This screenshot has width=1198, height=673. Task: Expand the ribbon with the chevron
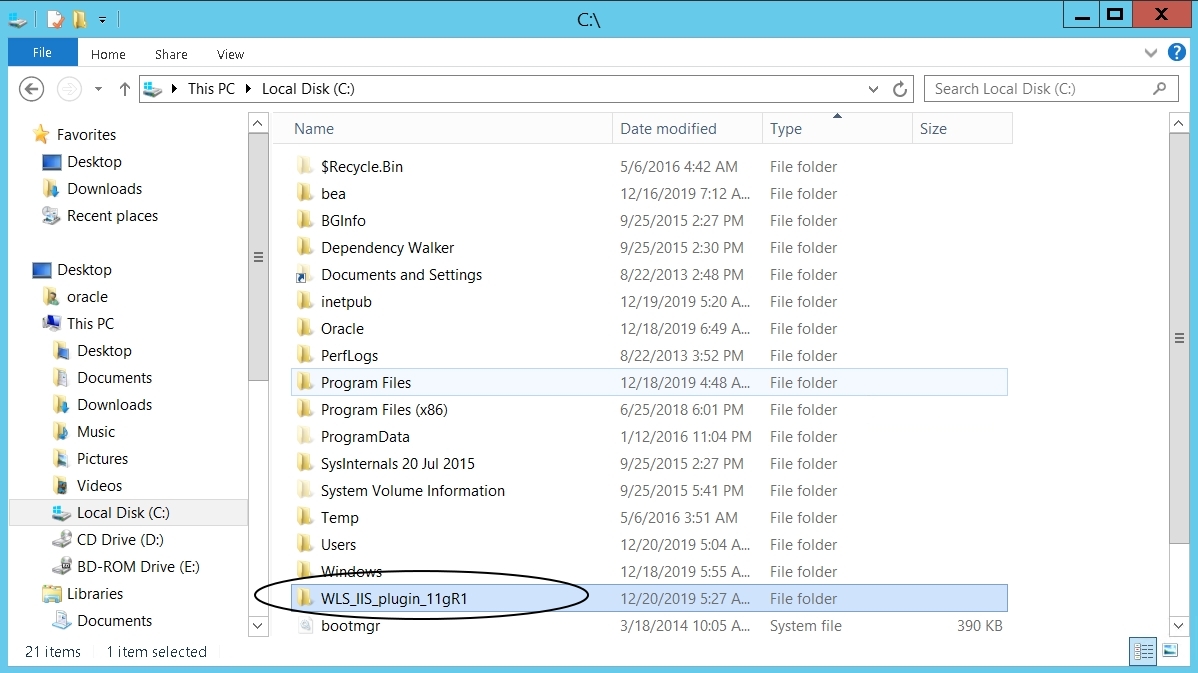pos(1151,53)
